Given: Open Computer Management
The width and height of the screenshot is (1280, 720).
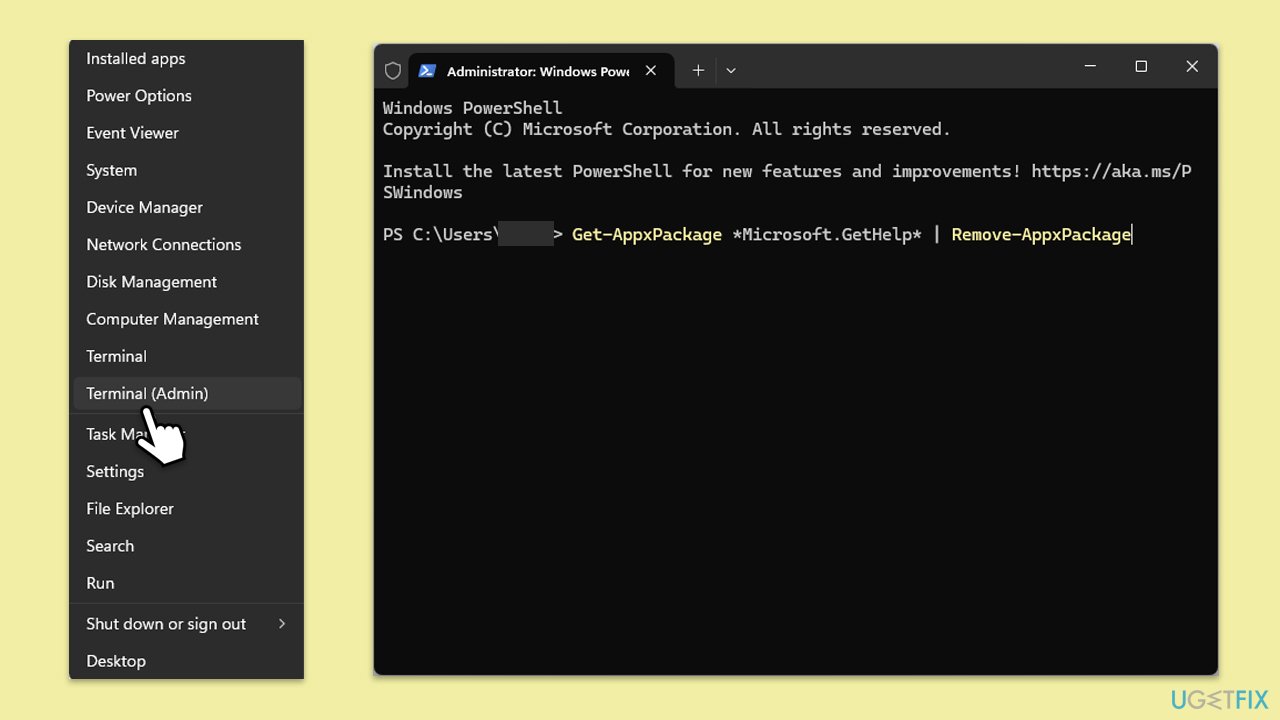Looking at the screenshot, I should (x=187, y=319).
